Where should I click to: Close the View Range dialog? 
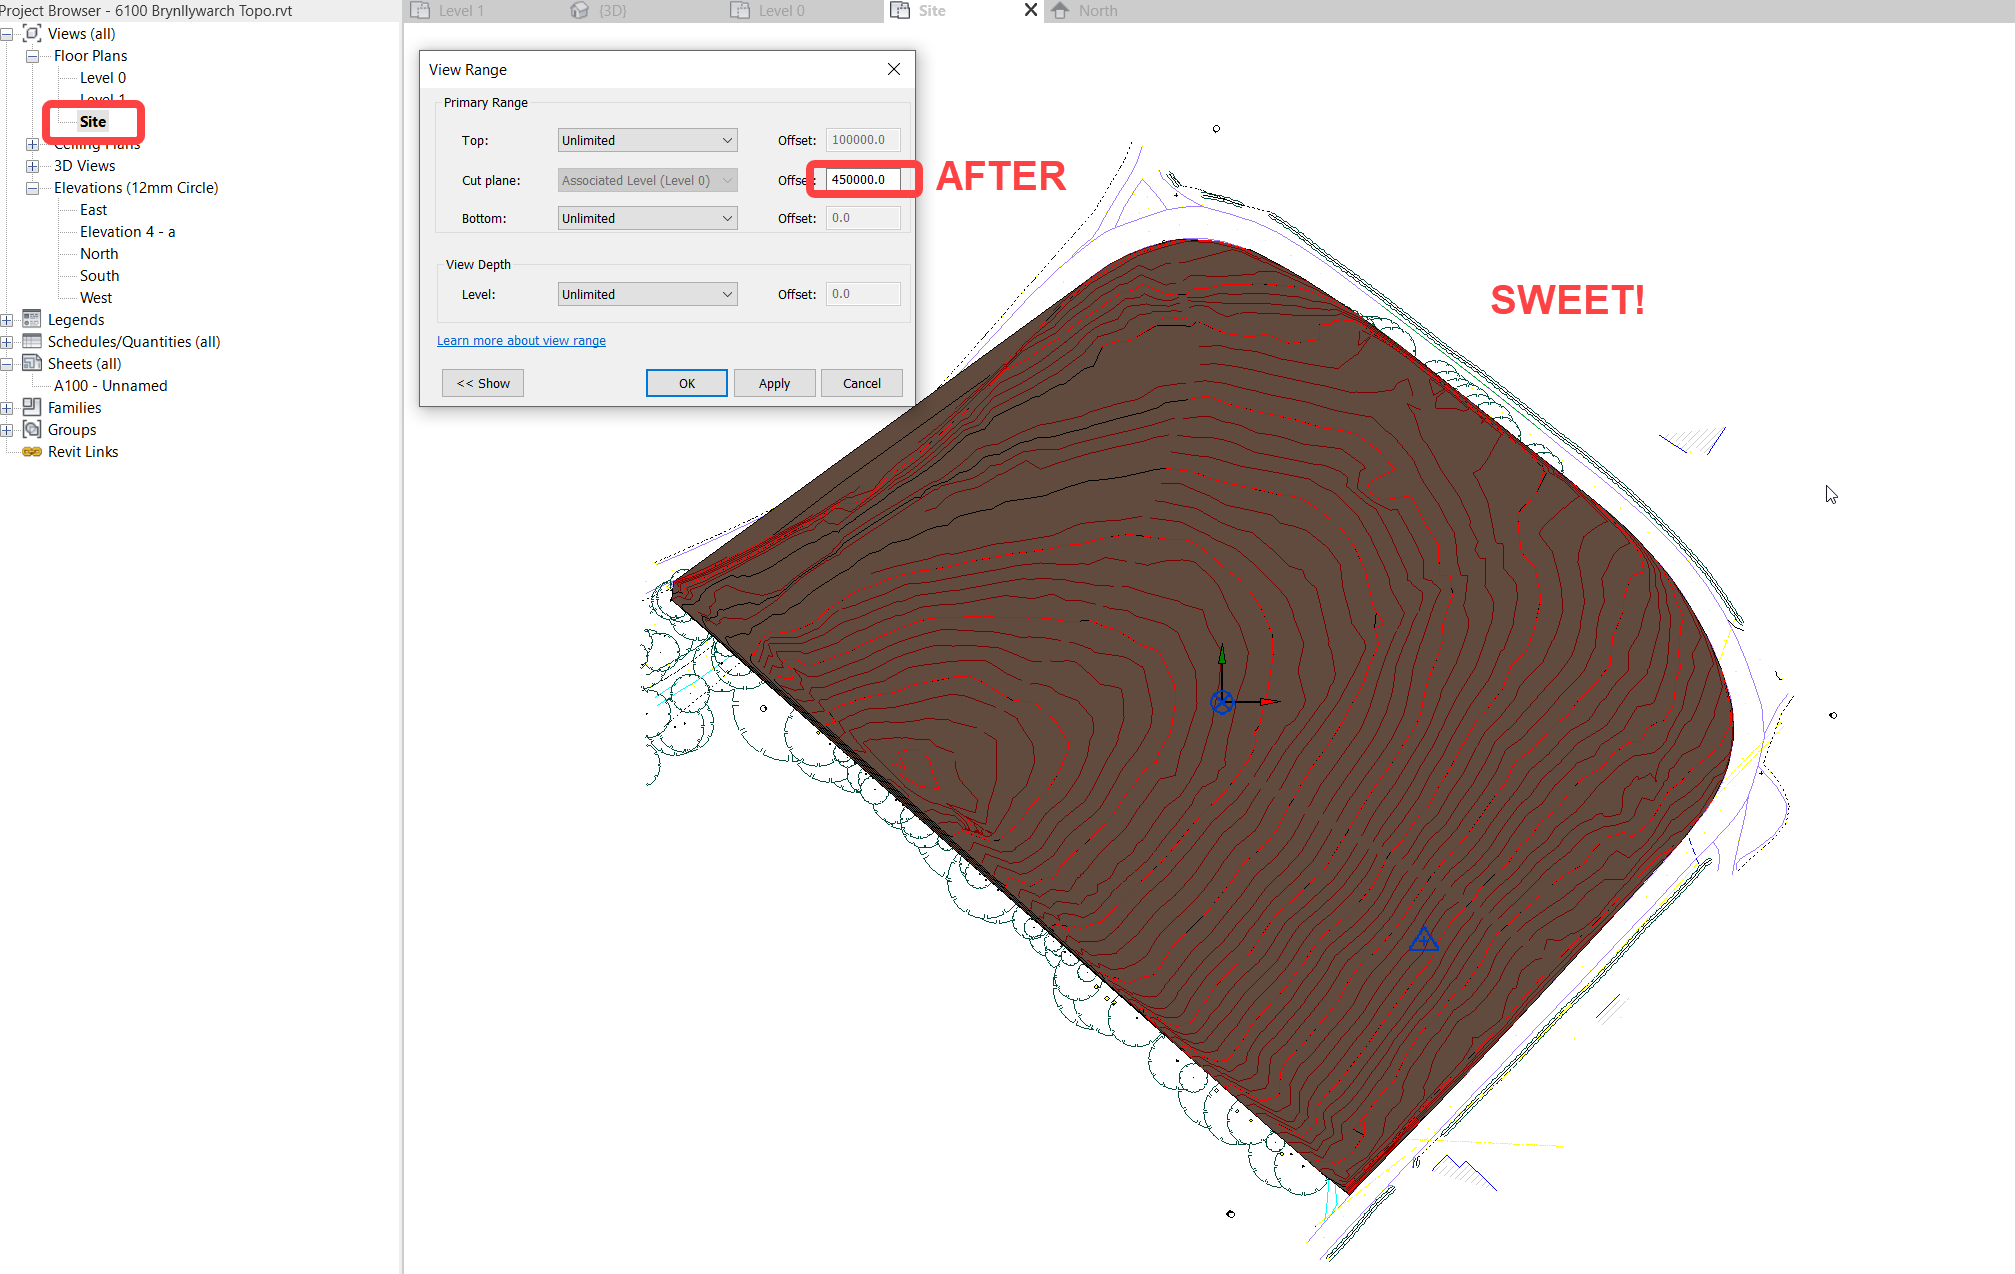pyautogui.click(x=894, y=69)
